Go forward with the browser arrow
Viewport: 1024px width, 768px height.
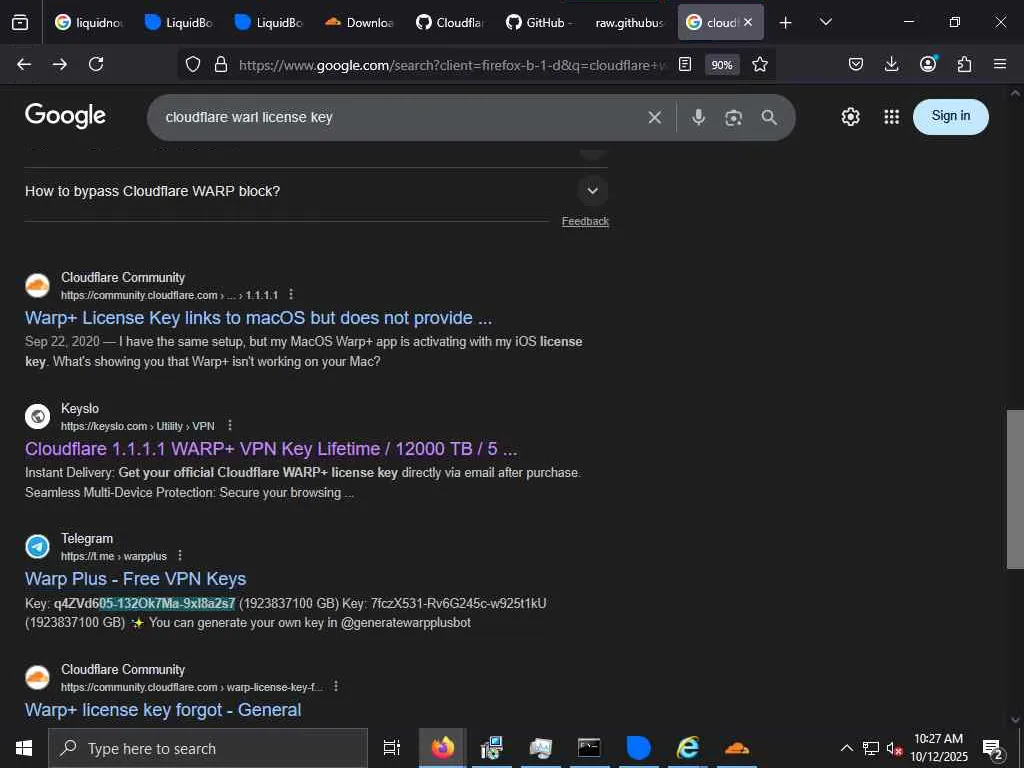point(60,64)
